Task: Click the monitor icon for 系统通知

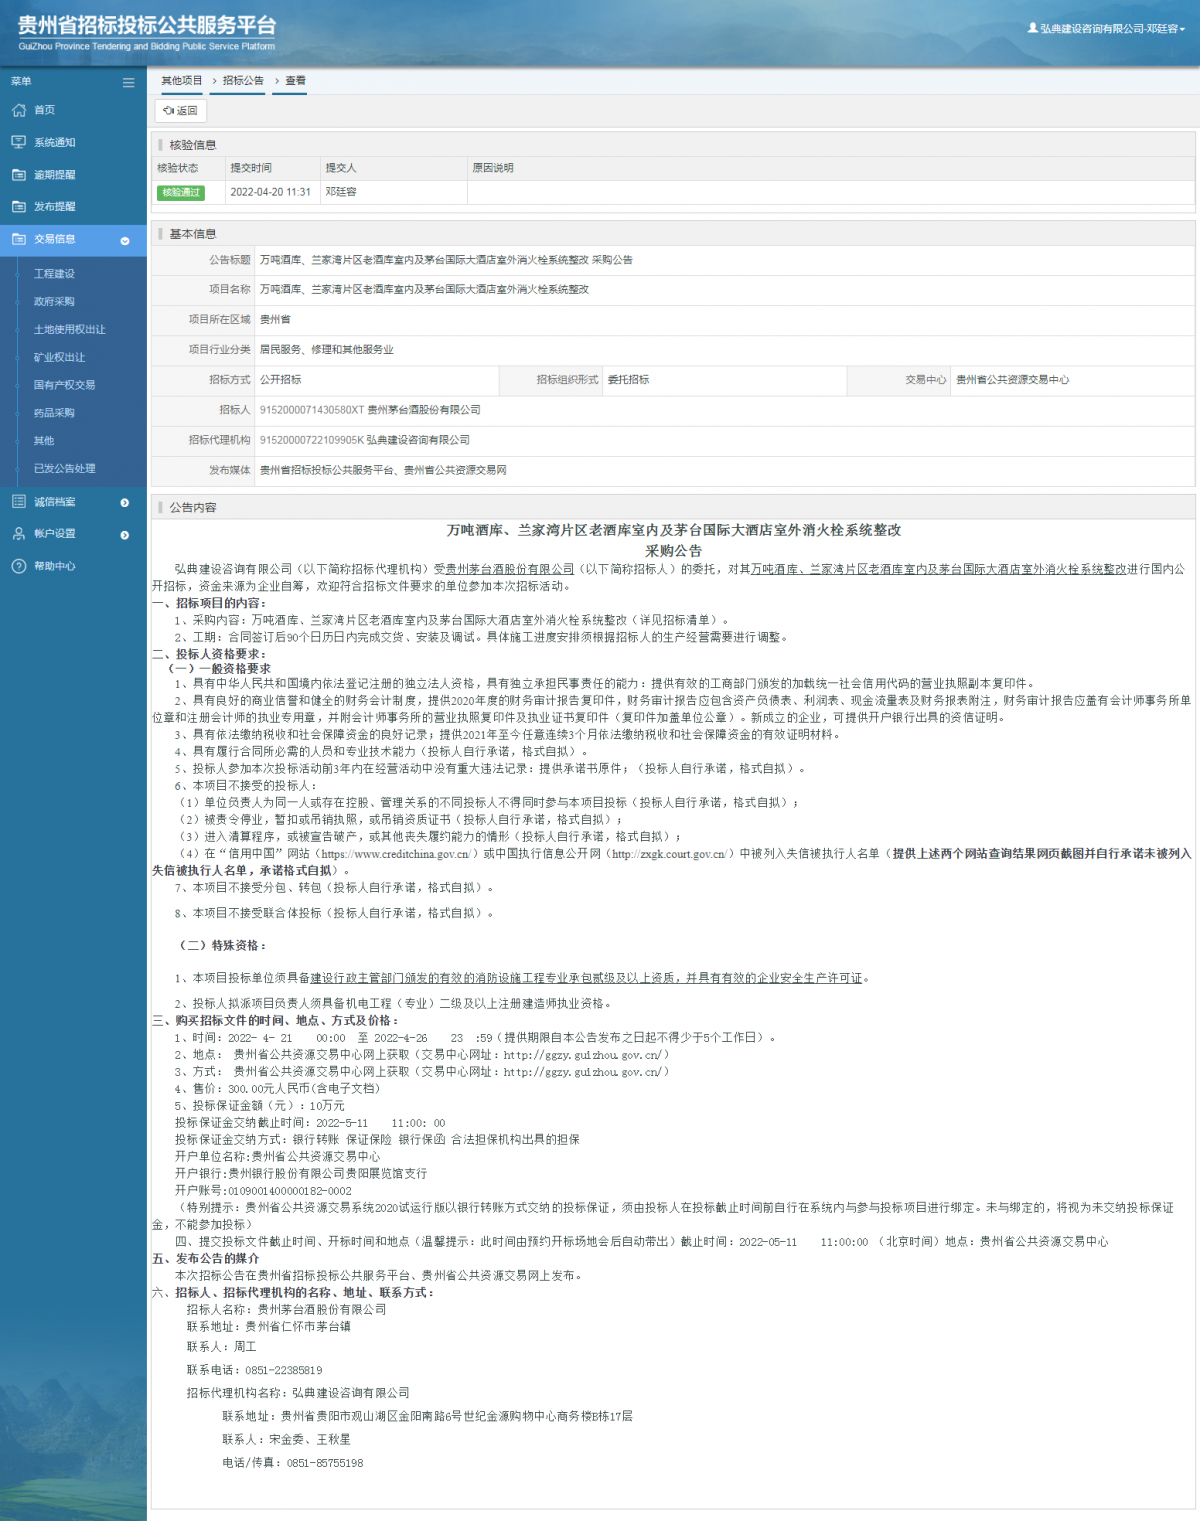Action: coord(18,142)
